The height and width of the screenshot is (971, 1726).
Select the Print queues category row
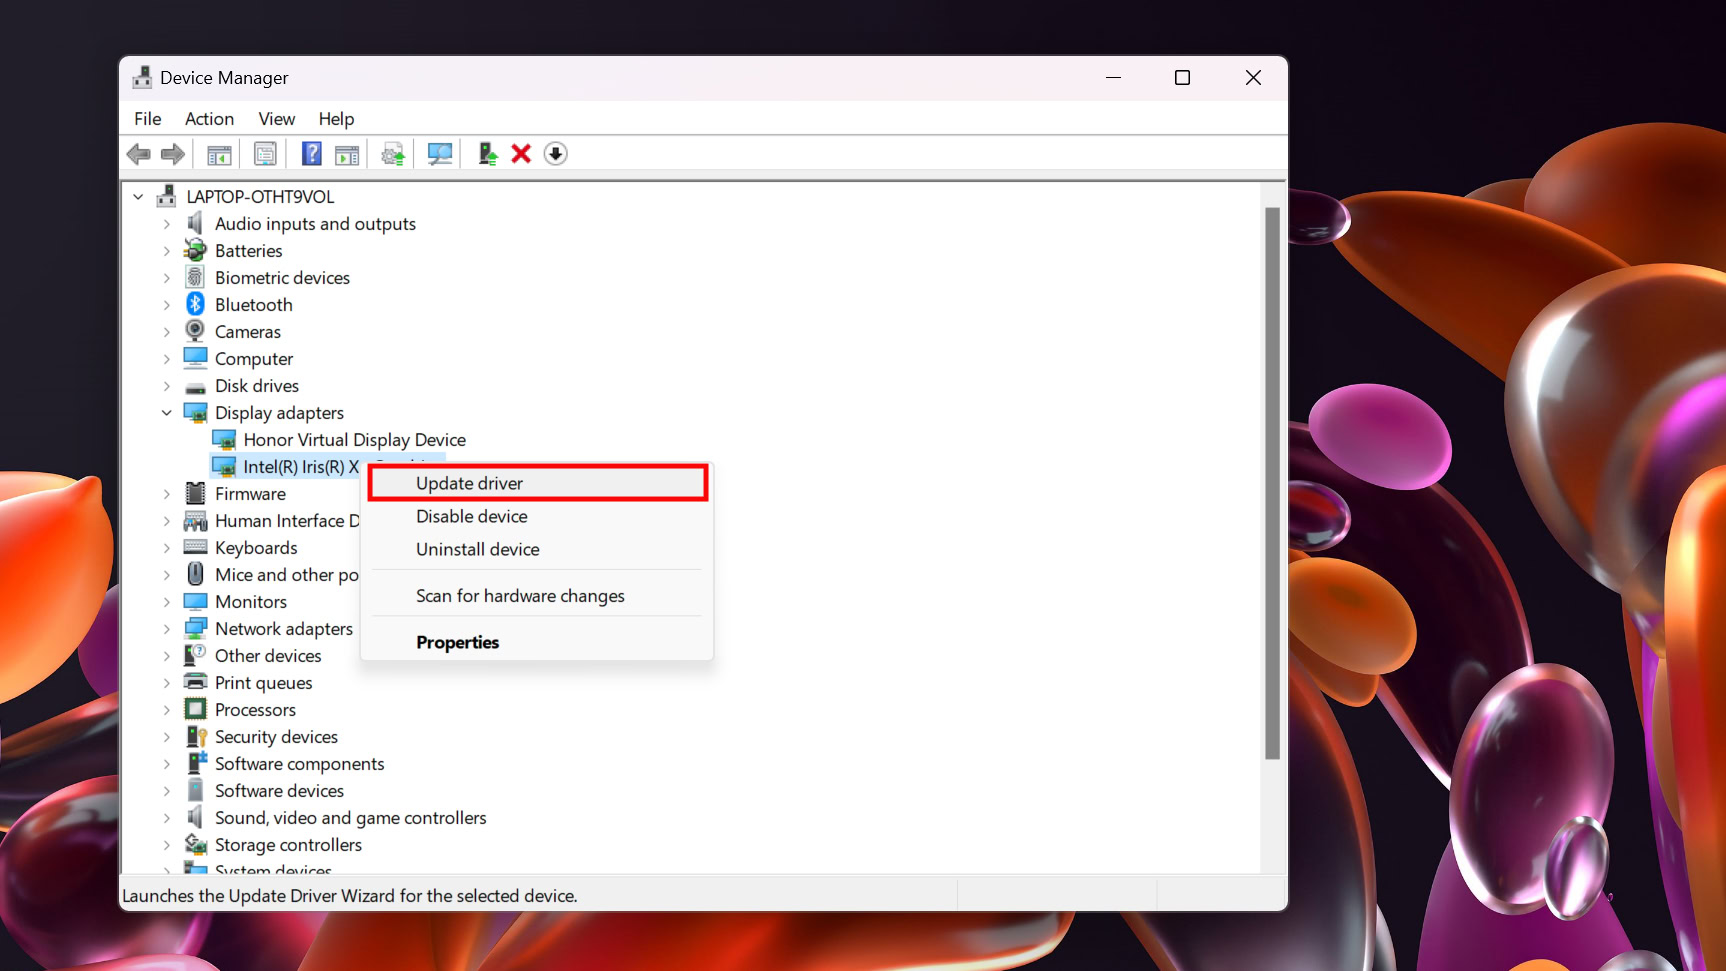[263, 683]
